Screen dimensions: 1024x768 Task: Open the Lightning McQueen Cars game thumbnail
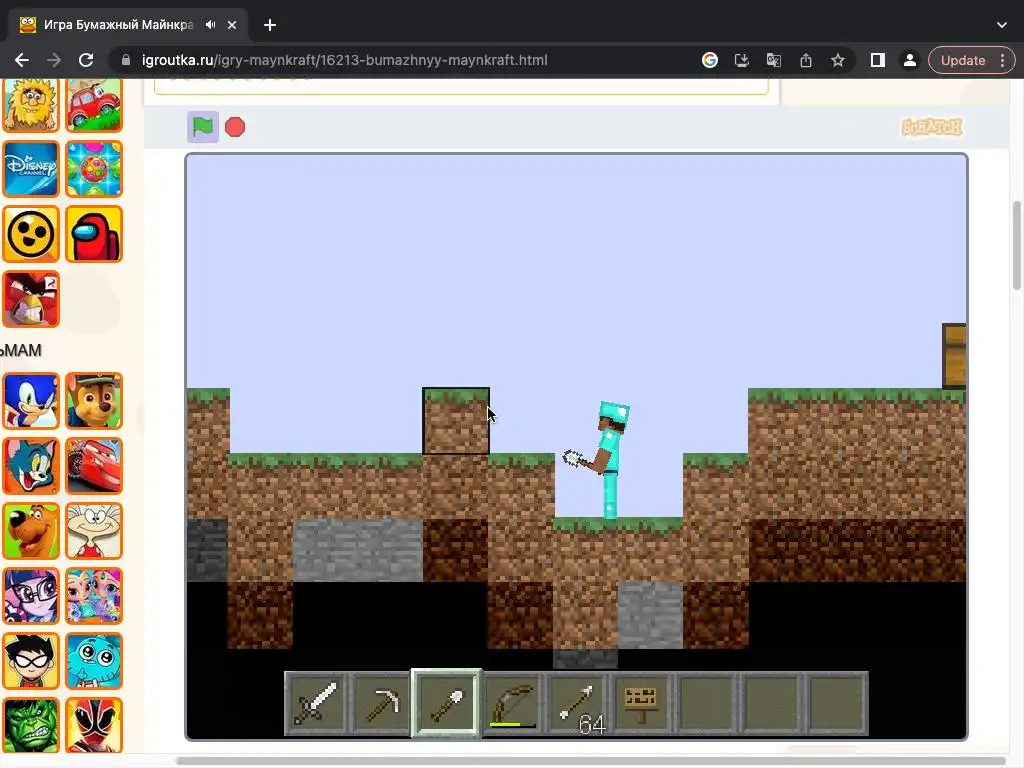point(94,466)
